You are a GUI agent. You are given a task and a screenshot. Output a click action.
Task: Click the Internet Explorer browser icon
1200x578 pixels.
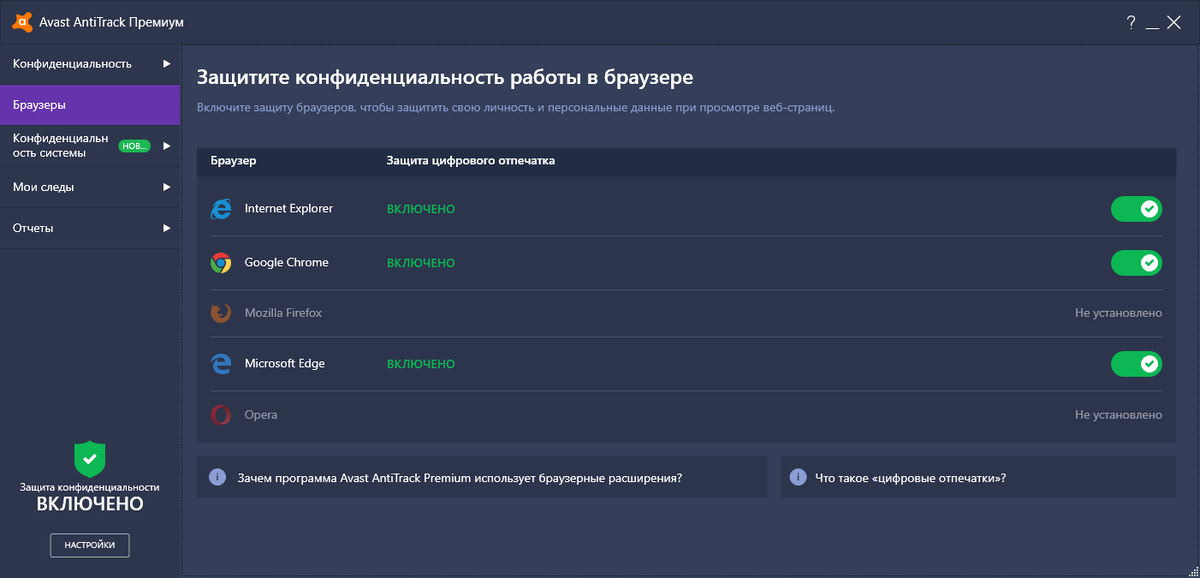tap(220, 209)
